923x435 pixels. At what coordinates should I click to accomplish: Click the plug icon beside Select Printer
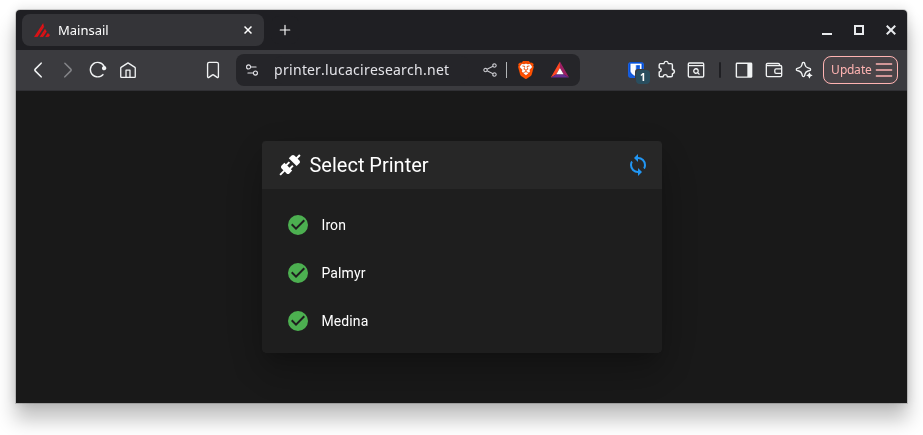coord(290,165)
